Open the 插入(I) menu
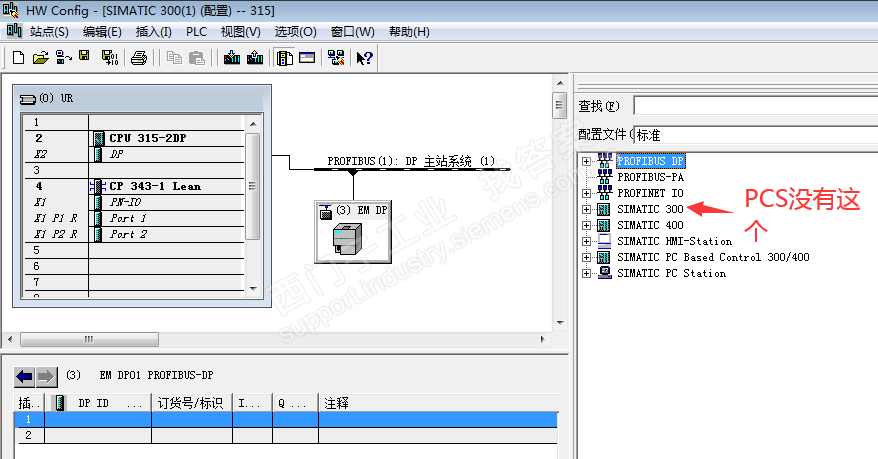 153,32
